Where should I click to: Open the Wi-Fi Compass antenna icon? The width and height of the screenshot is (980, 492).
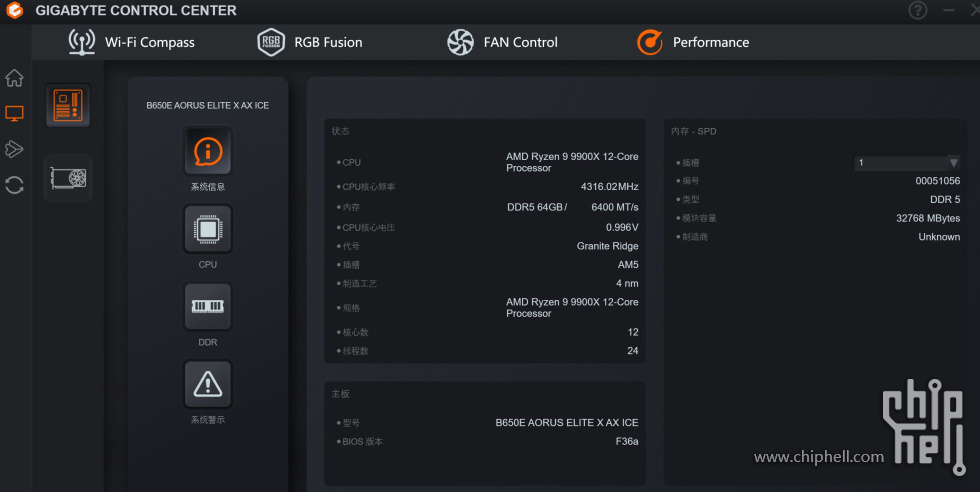(82, 42)
